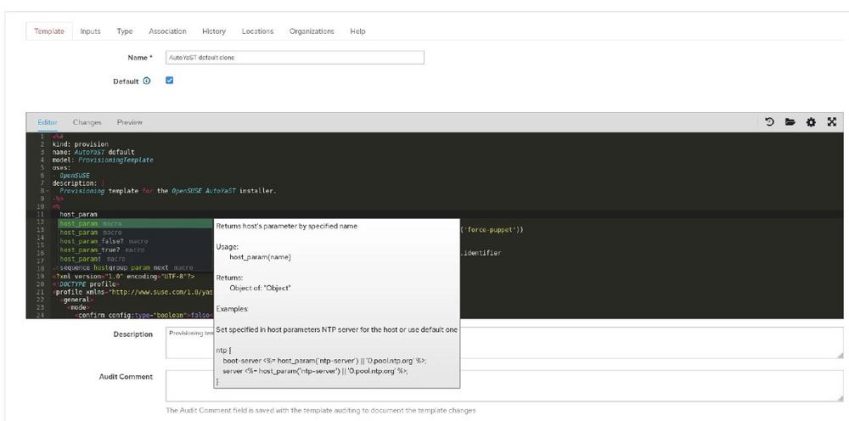Switch to the Changes editor view
849x421 pixels.
pyautogui.click(x=87, y=122)
